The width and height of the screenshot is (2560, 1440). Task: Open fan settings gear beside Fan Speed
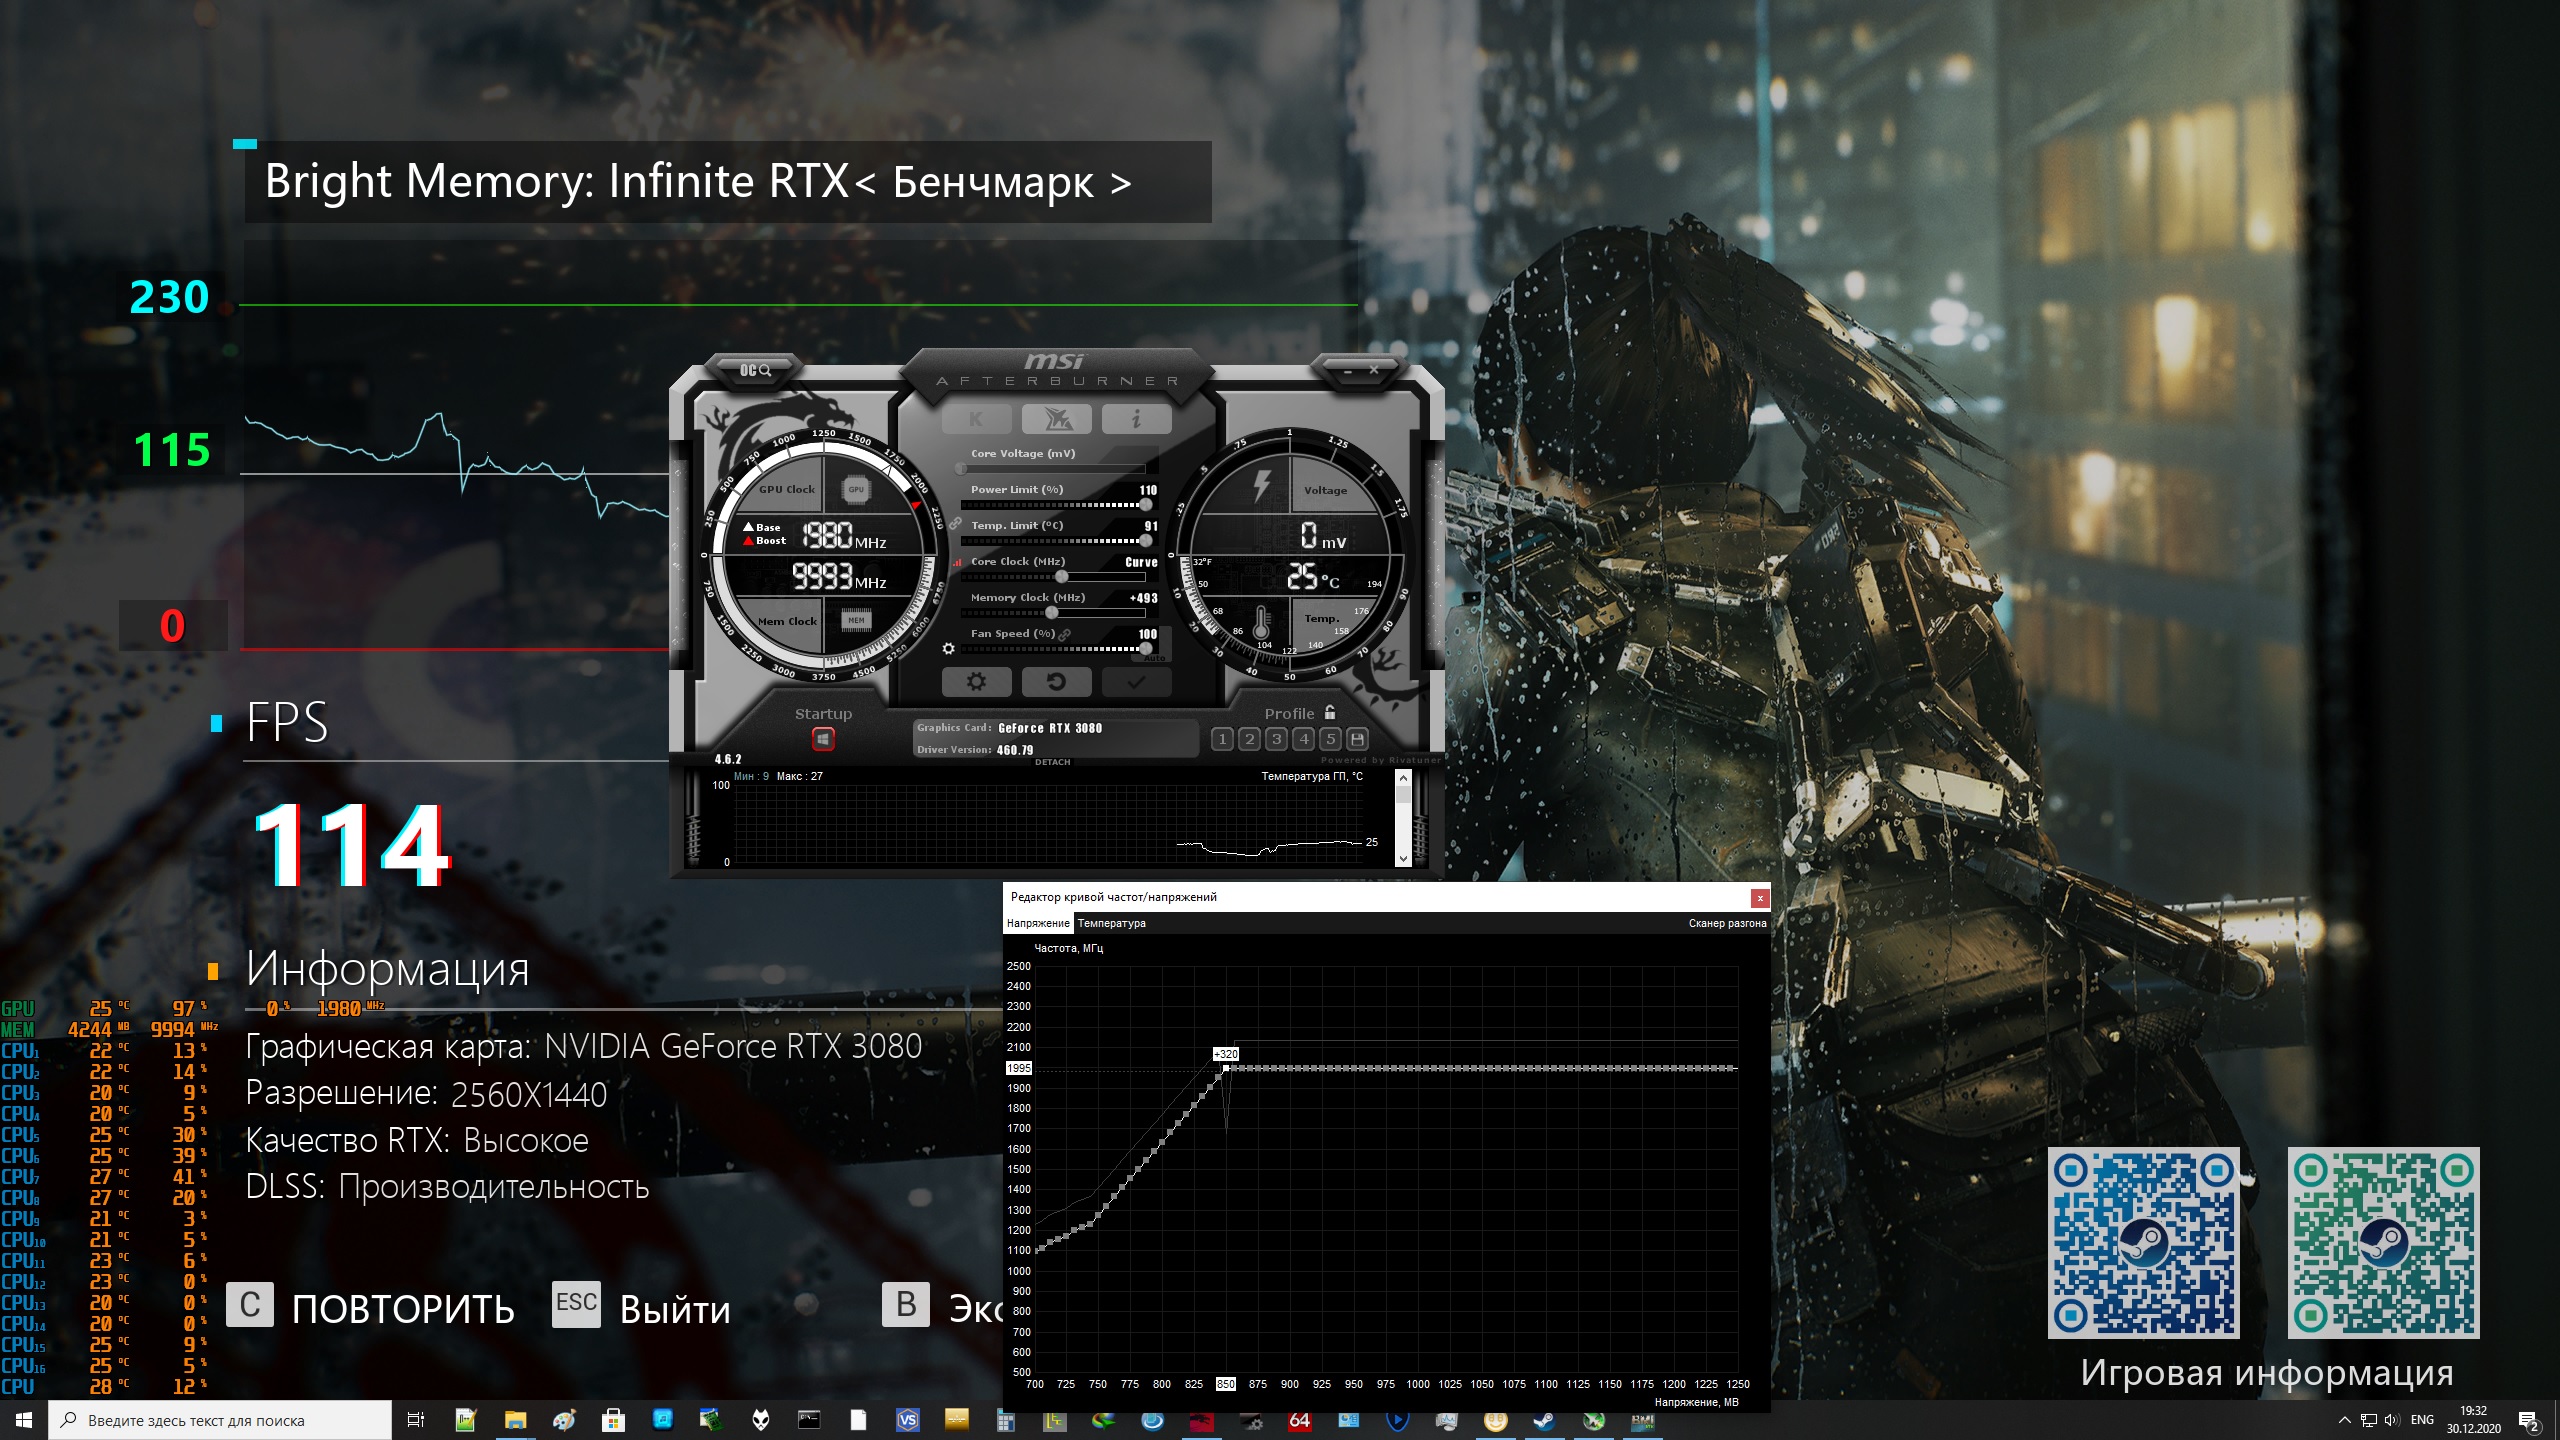(x=948, y=649)
